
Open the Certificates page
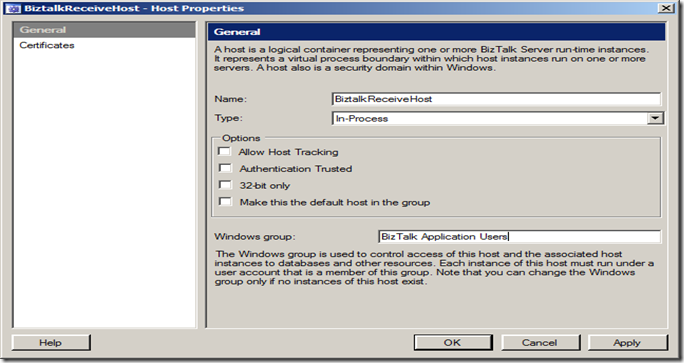pos(47,45)
